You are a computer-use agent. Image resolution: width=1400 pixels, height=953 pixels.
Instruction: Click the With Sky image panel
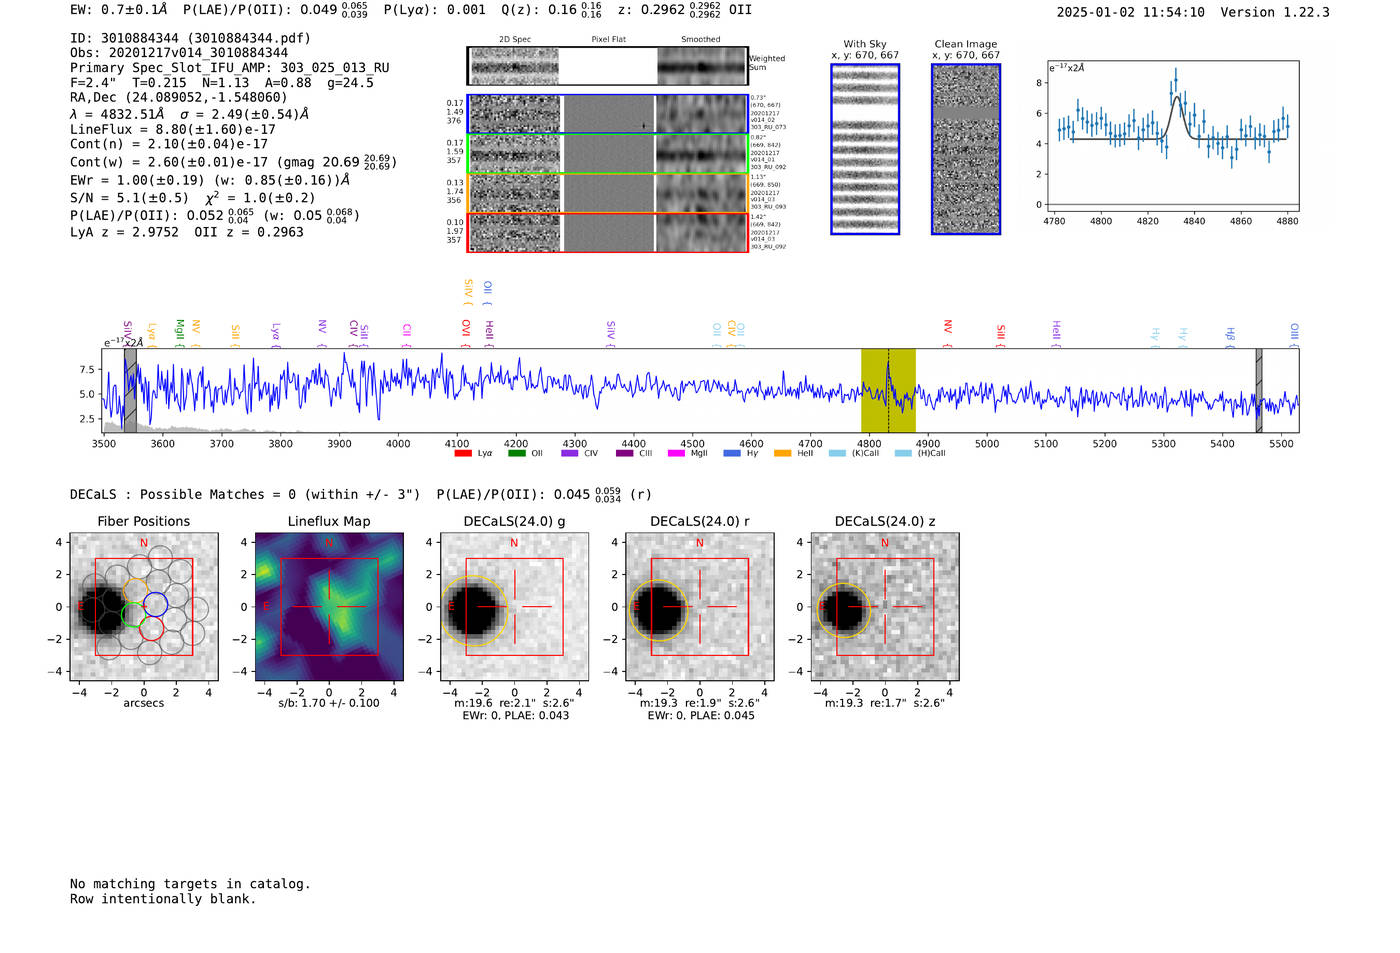point(865,149)
